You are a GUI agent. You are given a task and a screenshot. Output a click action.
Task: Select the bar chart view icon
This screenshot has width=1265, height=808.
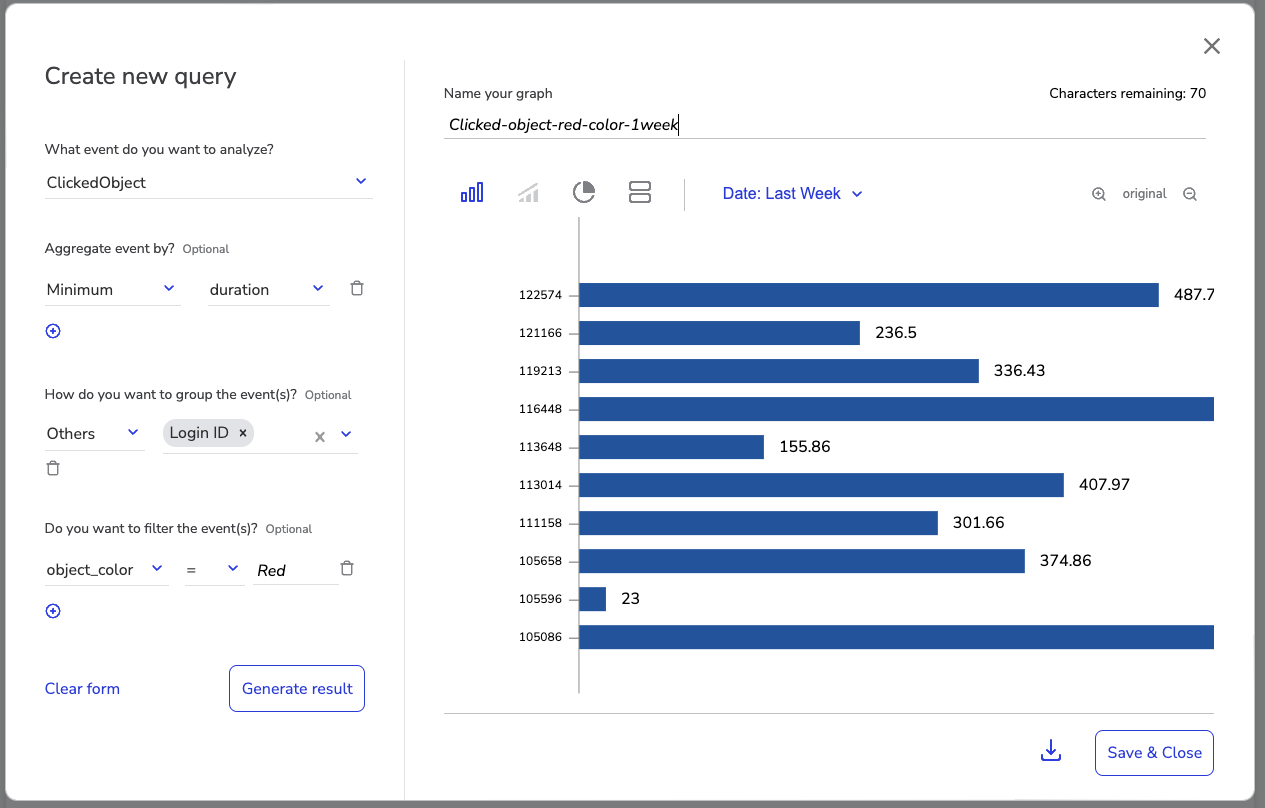472,193
